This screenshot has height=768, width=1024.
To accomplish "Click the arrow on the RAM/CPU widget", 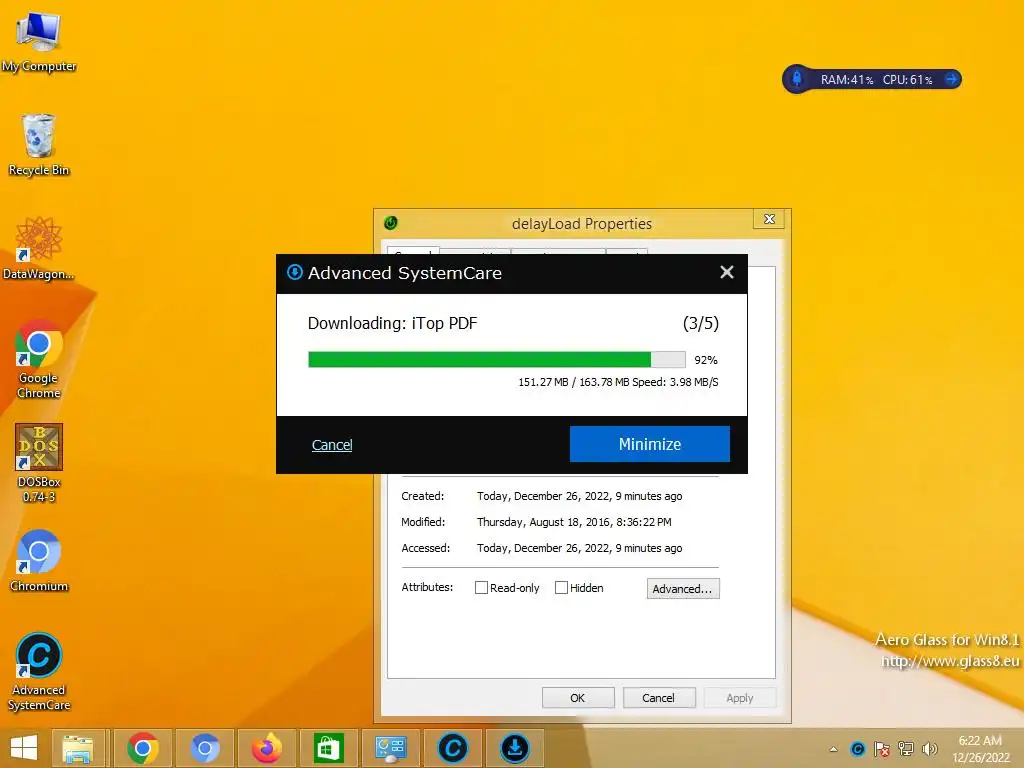I will click(952, 79).
